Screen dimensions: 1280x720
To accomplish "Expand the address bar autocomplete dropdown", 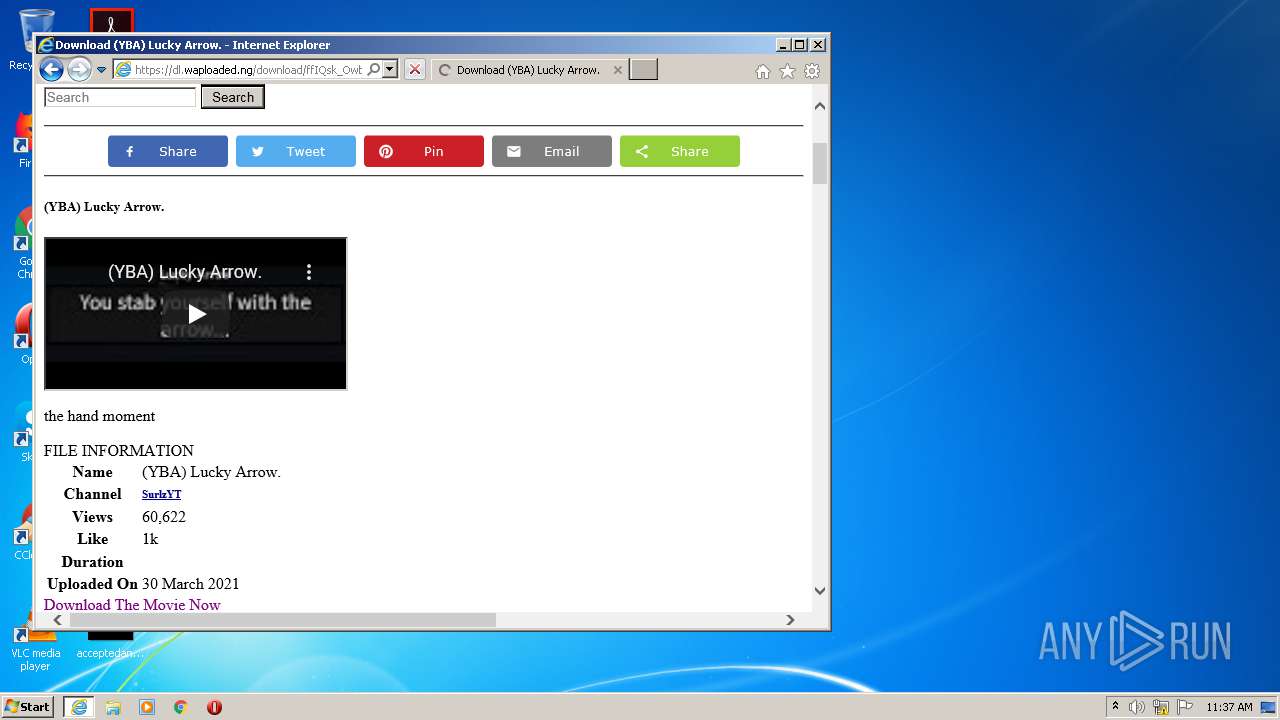I will (x=390, y=70).
